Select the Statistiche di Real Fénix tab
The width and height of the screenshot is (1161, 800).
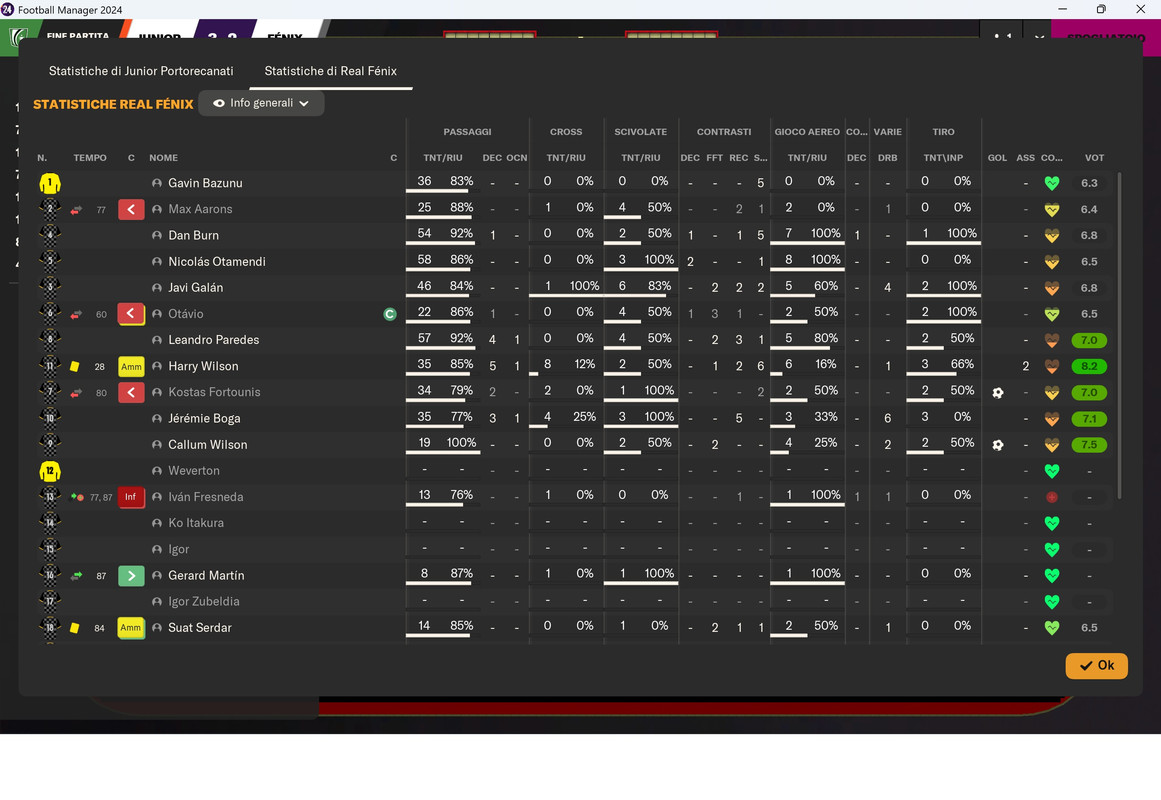[330, 71]
